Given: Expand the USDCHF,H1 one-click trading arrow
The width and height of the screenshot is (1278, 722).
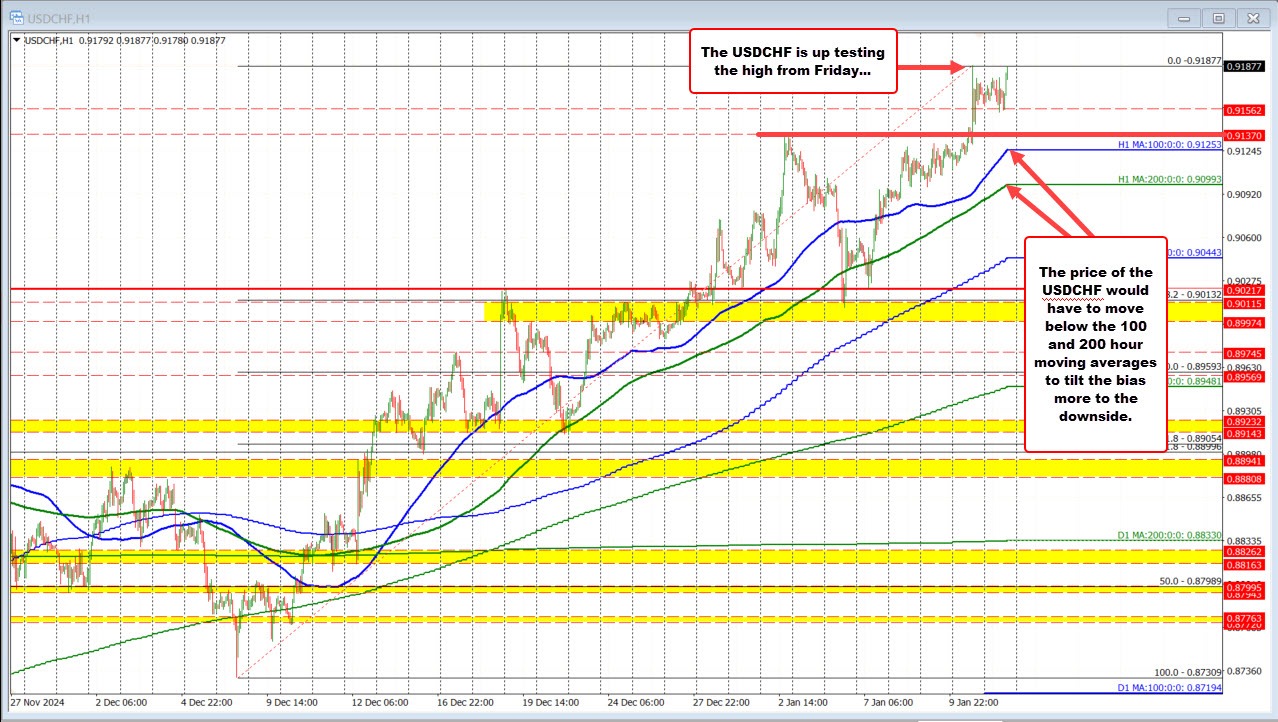Looking at the screenshot, I should pyautogui.click(x=14, y=40).
